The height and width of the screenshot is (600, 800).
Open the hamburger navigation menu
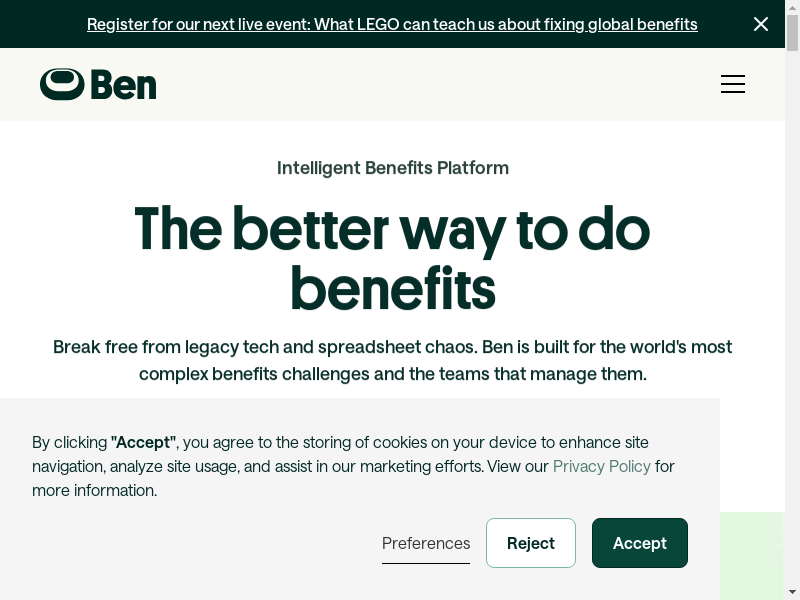[733, 84]
